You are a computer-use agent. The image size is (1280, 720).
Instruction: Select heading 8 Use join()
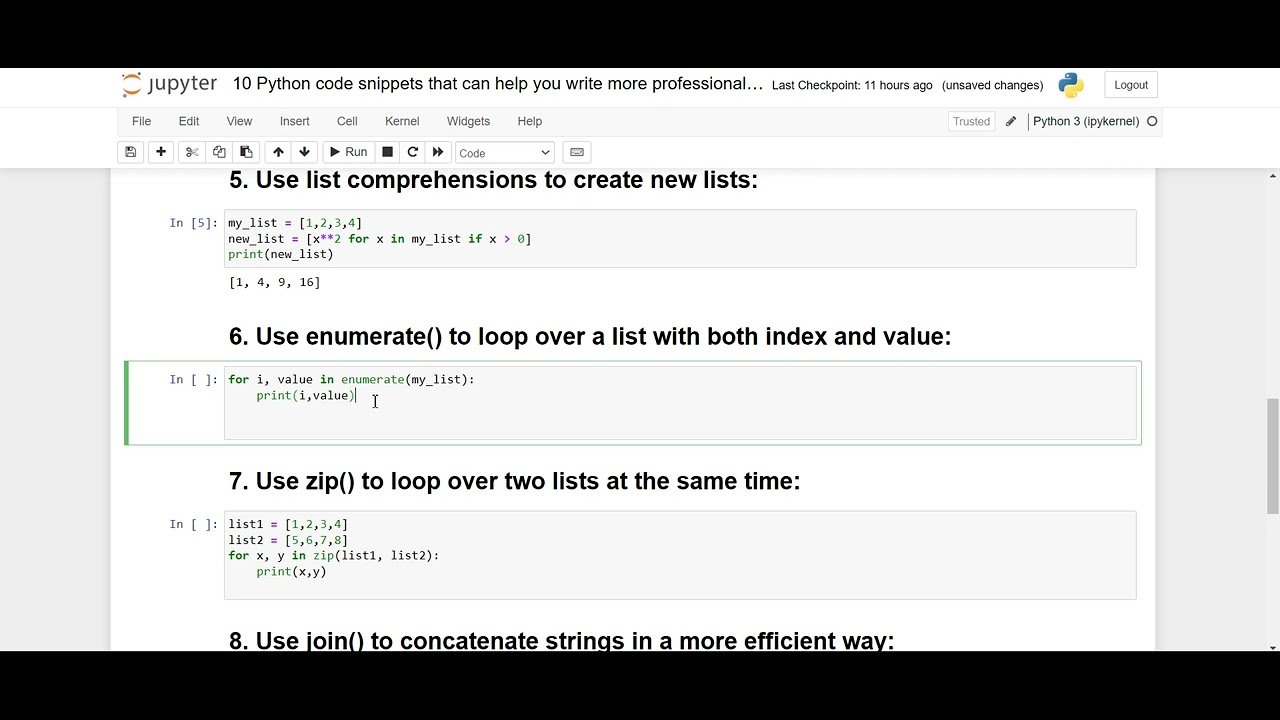[561, 640]
